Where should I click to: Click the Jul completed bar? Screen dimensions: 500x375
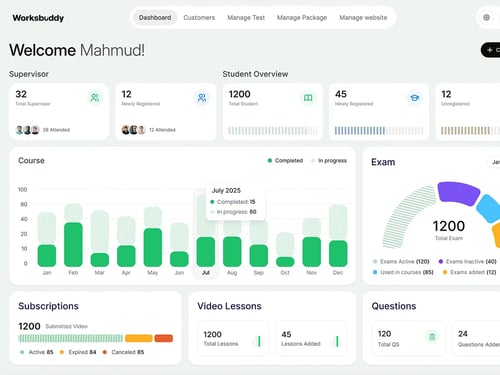tap(206, 252)
